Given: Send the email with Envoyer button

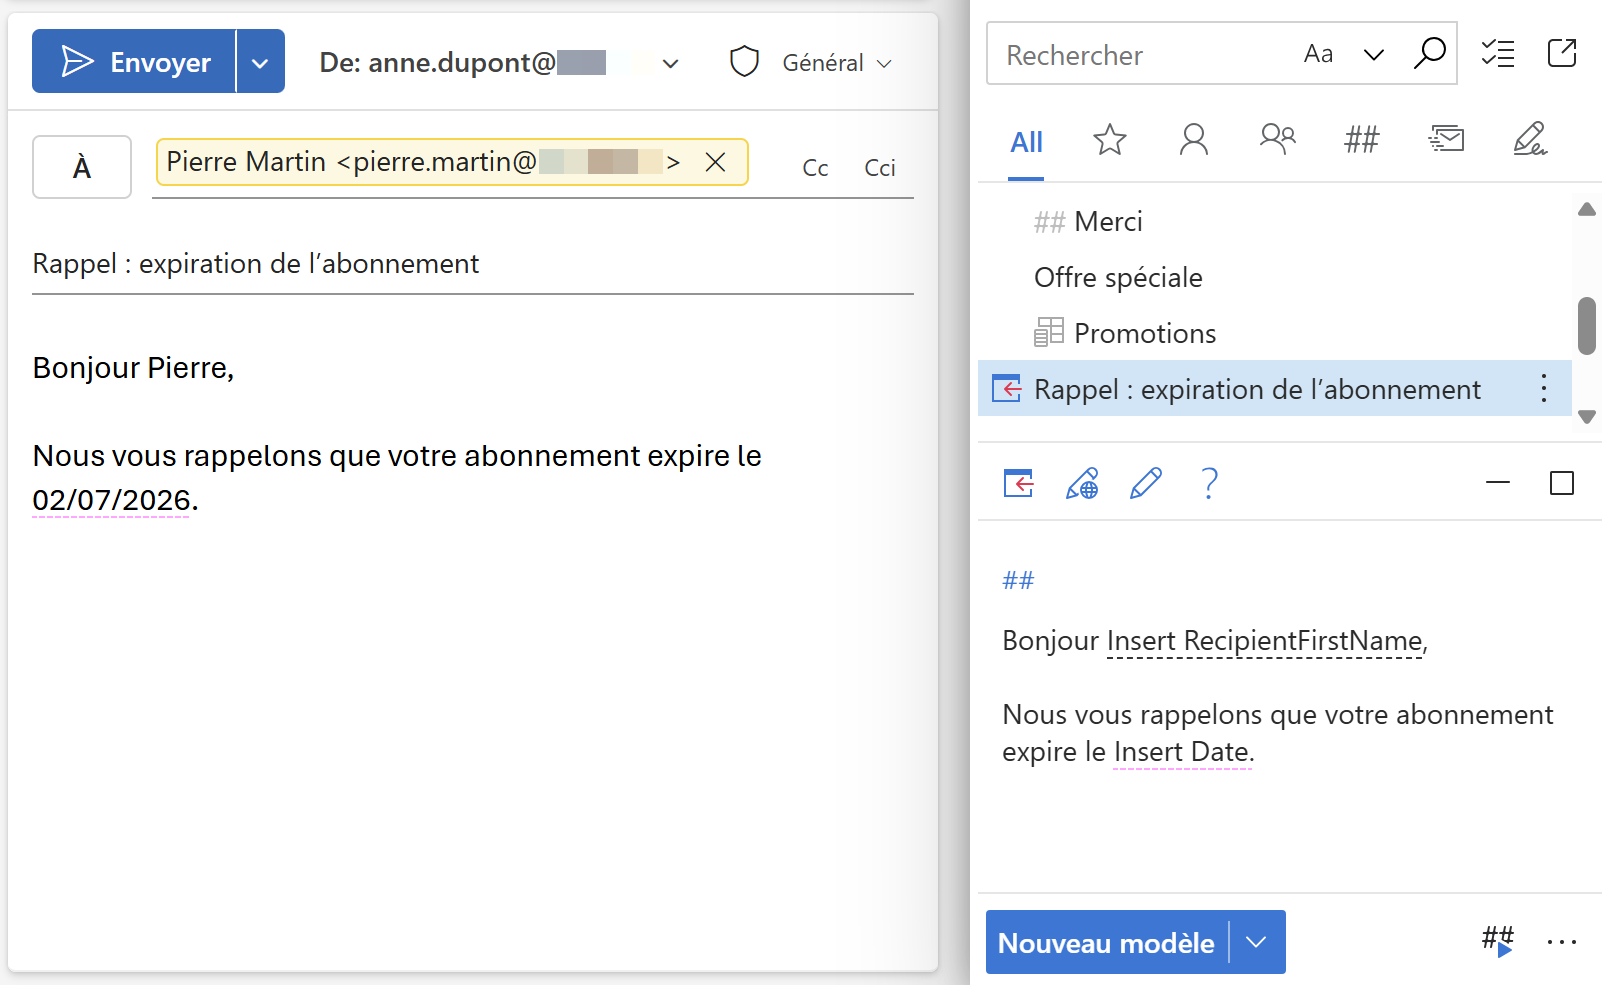Looking at the screenshot, I should (134, 61).
